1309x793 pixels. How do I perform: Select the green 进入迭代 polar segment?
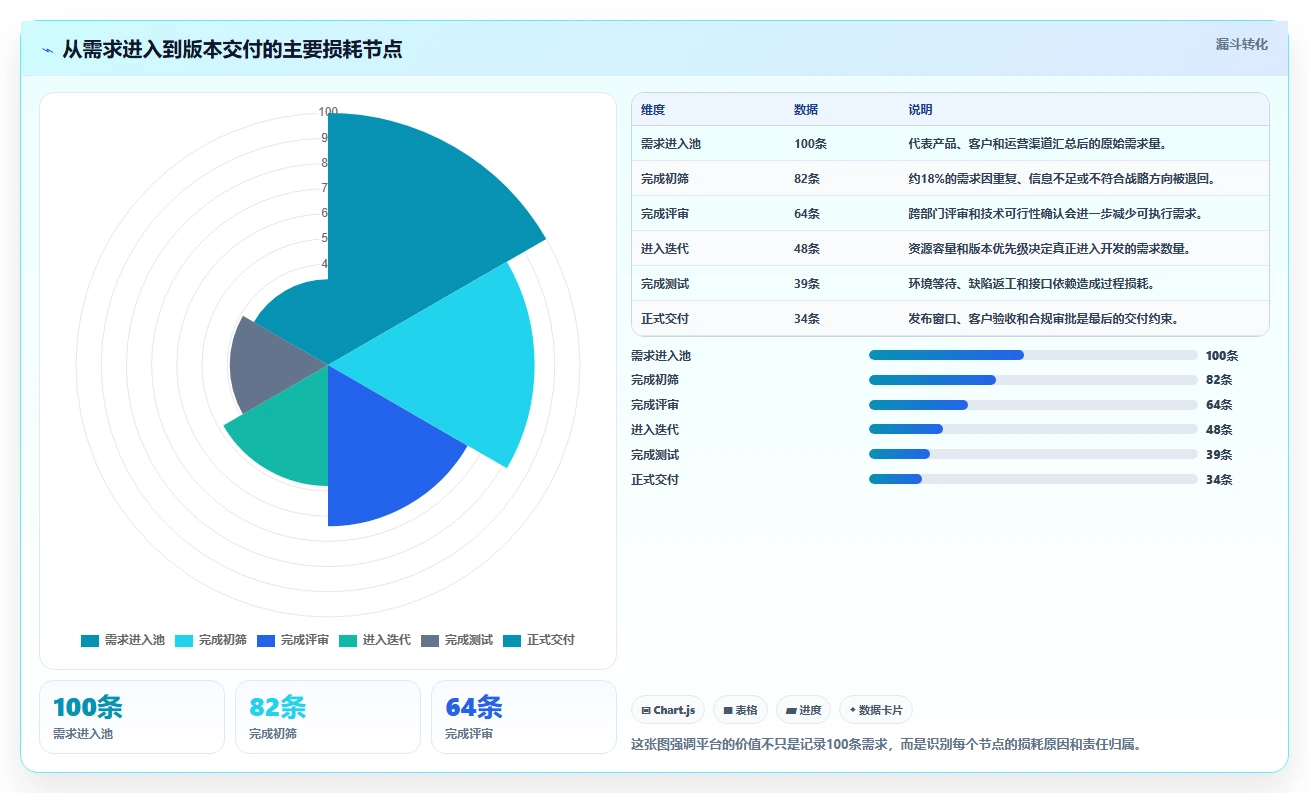pos(290,430)
